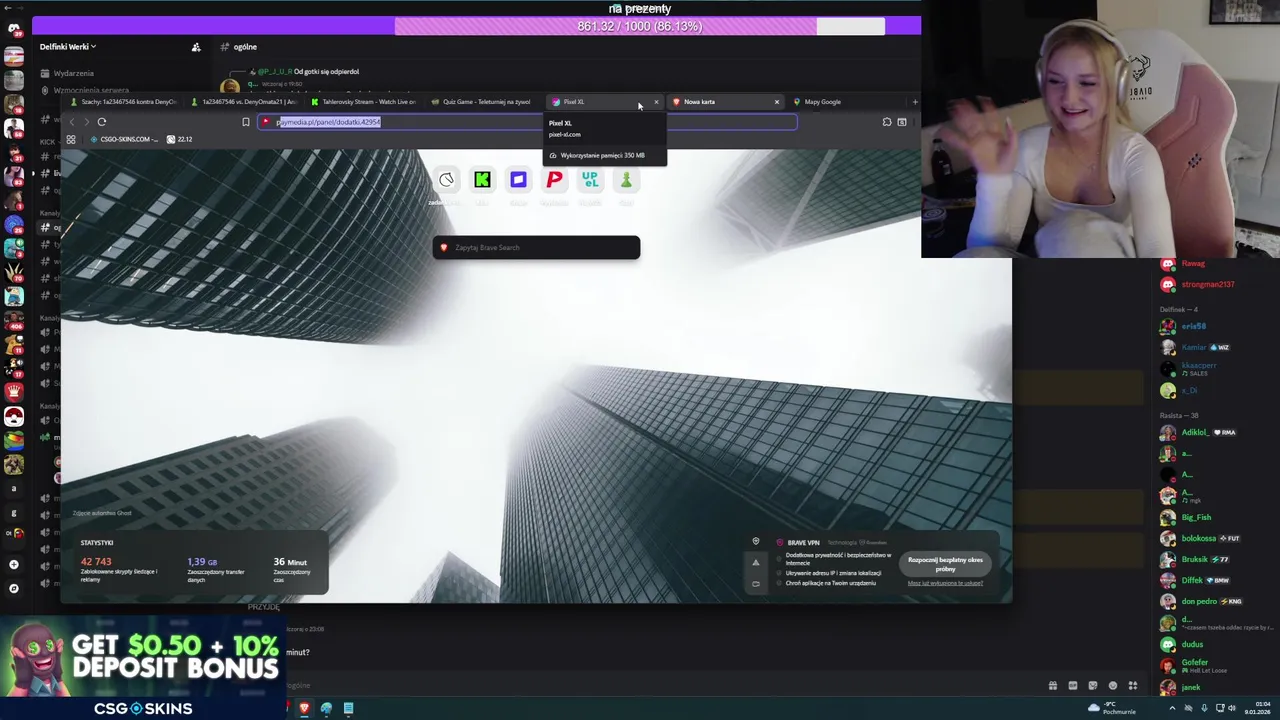The height and width of the screenshot is (720, 1280).
Task: Open the purple Twitch shortcut tile
Action: click(x=518, y=180)
